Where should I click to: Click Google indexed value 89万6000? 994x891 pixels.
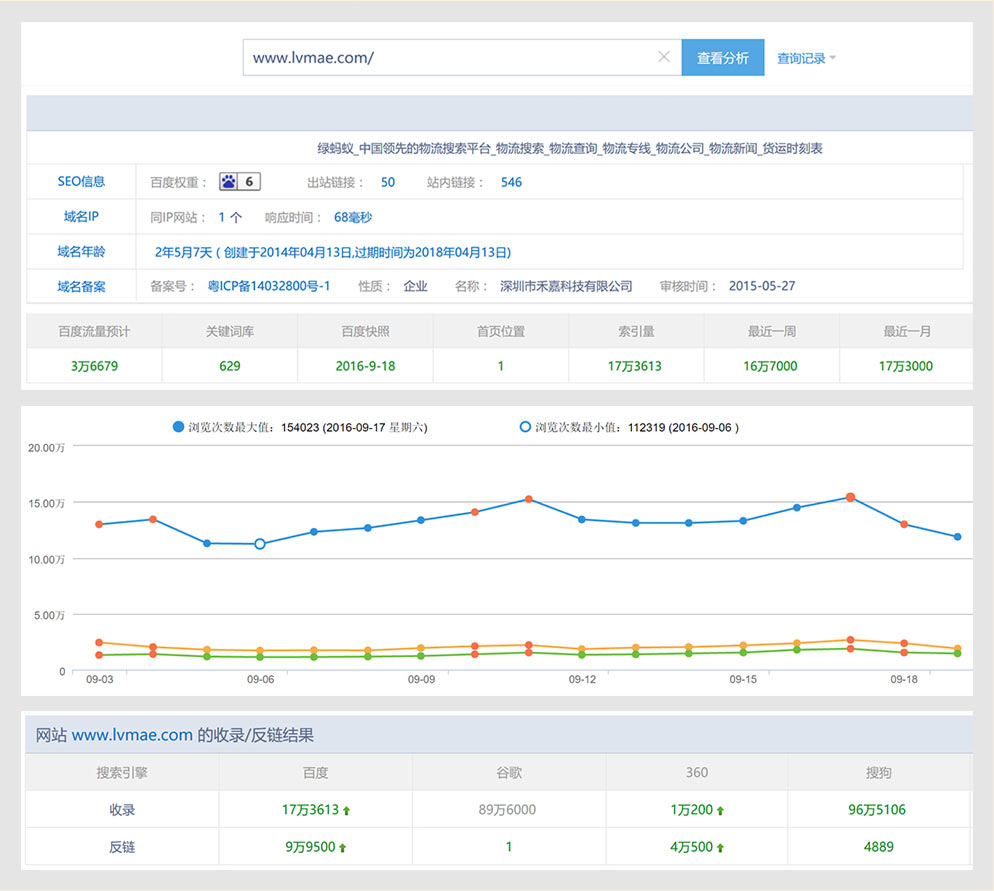(507, 810)
